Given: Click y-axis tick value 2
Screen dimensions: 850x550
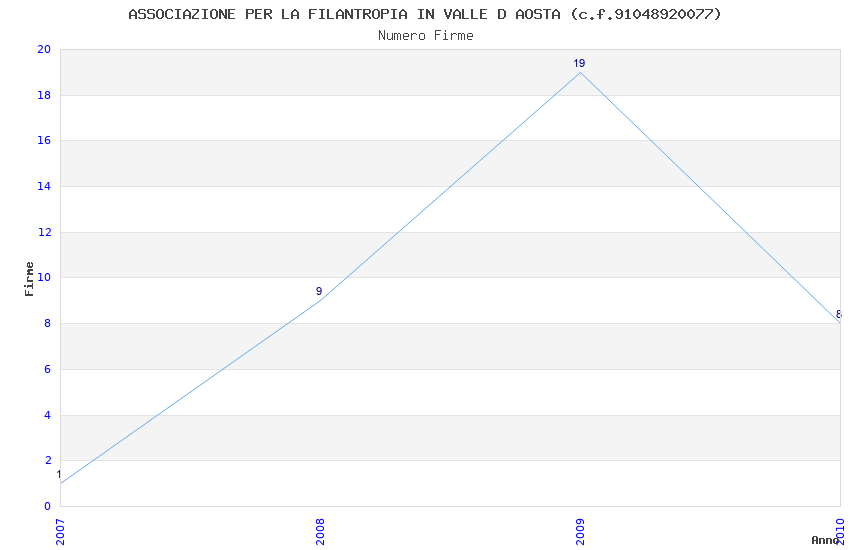Looking at the screenshot, I should pos(48,461).
